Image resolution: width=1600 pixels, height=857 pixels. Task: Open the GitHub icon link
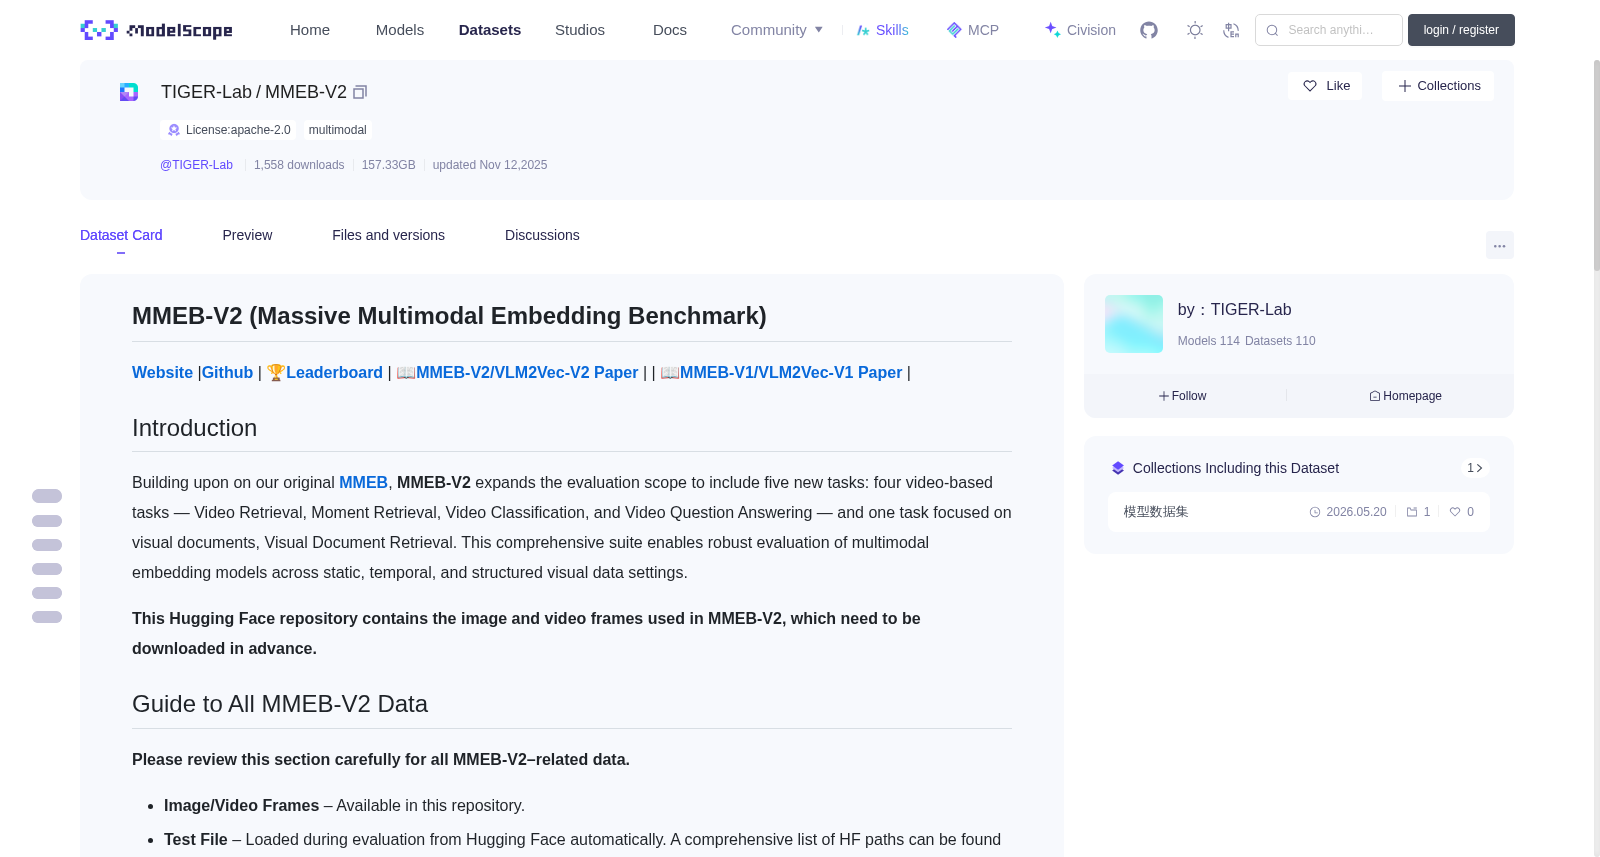(x=1149, y=30)
